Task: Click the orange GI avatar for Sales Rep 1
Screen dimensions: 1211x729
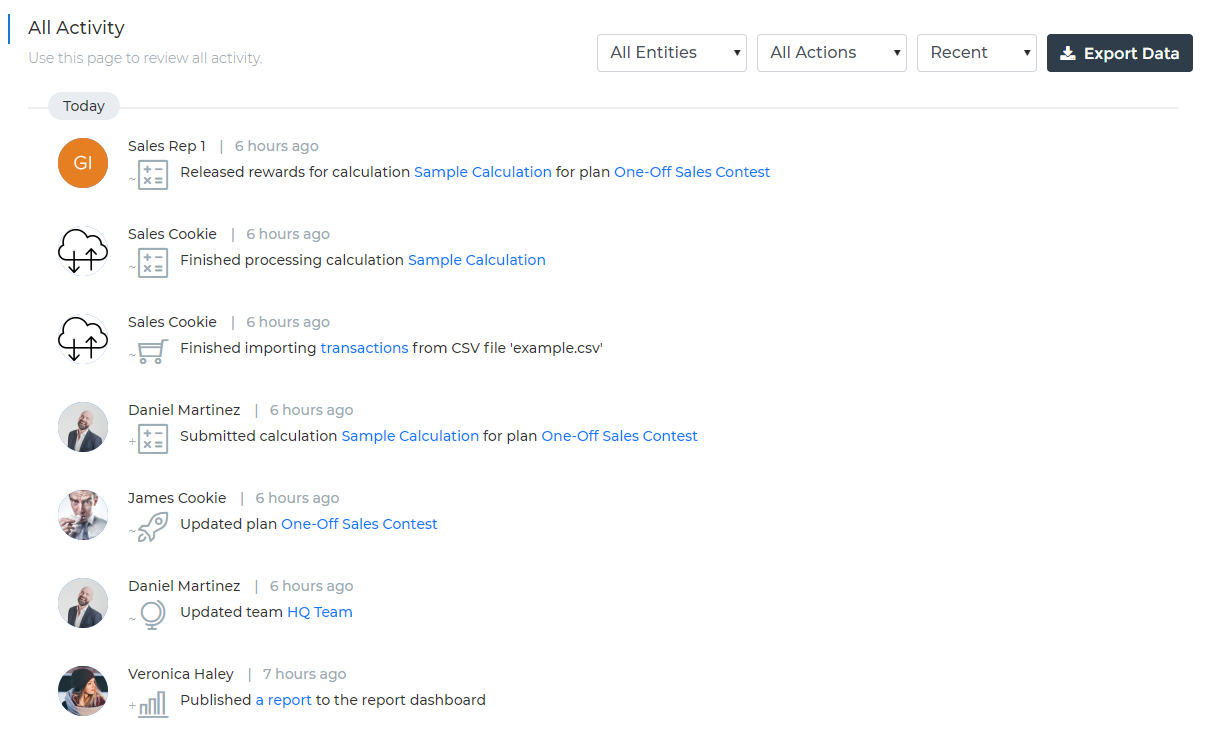Action: click(x=83, y=163)
